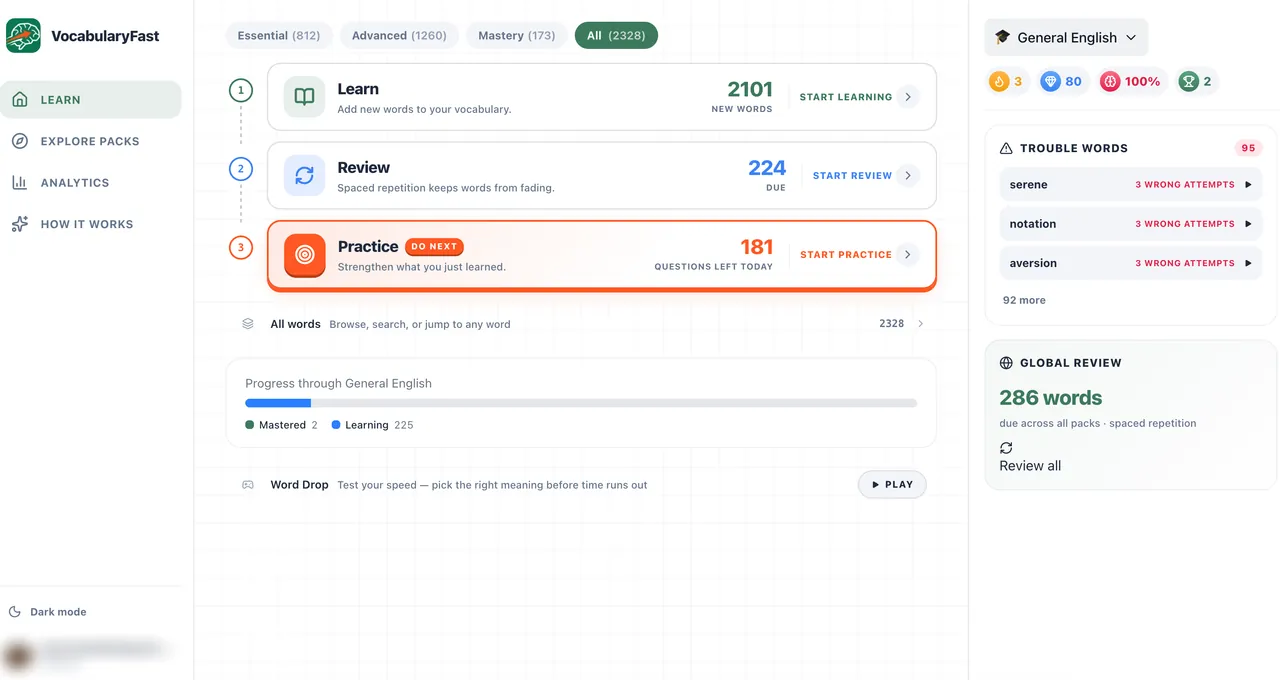The image size is (1280, 680).
Task: Open Analytics in the sidebar
Action: (91, 183)
